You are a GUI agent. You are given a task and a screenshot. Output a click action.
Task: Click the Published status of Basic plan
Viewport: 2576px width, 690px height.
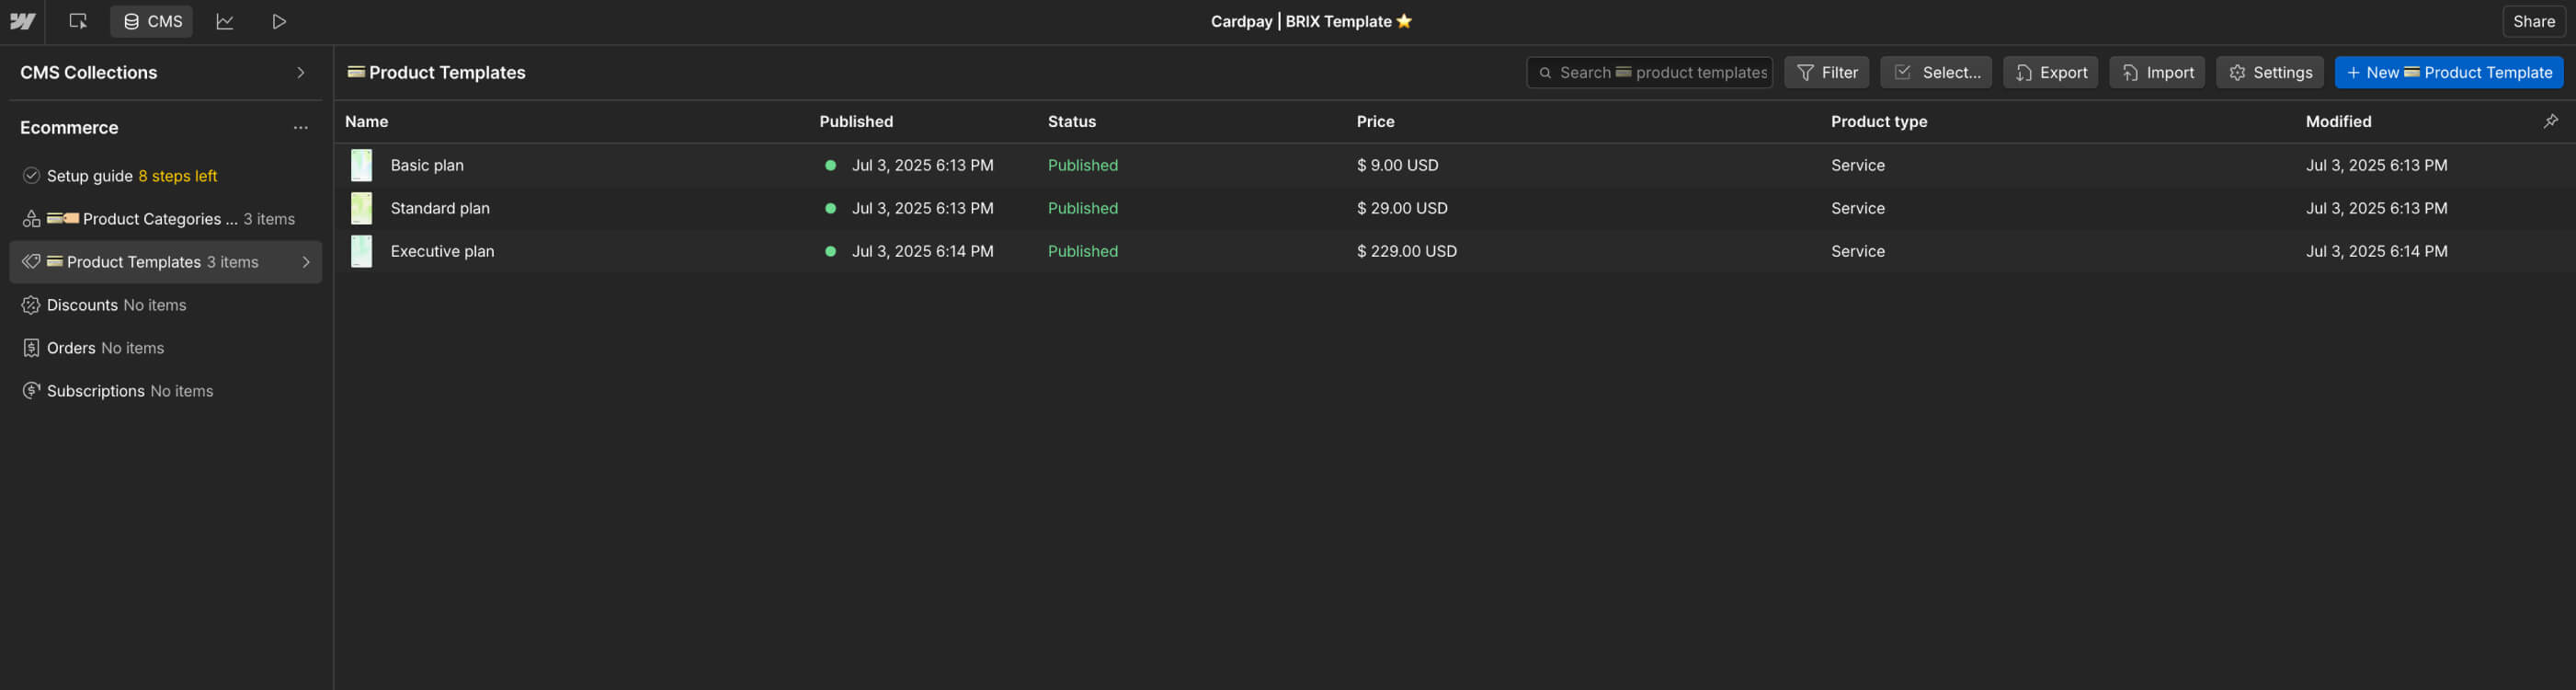(1082, 165)
